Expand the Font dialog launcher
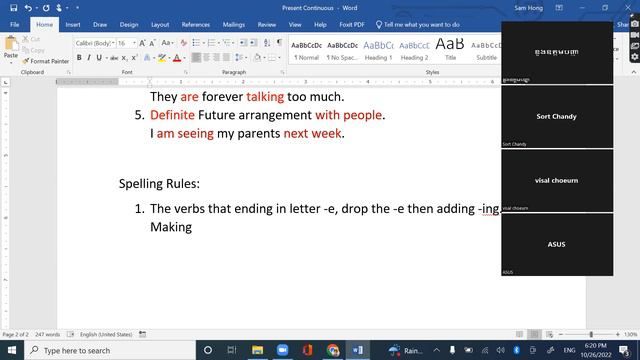This screenshot has width=640, height=360. click(186, 72)
